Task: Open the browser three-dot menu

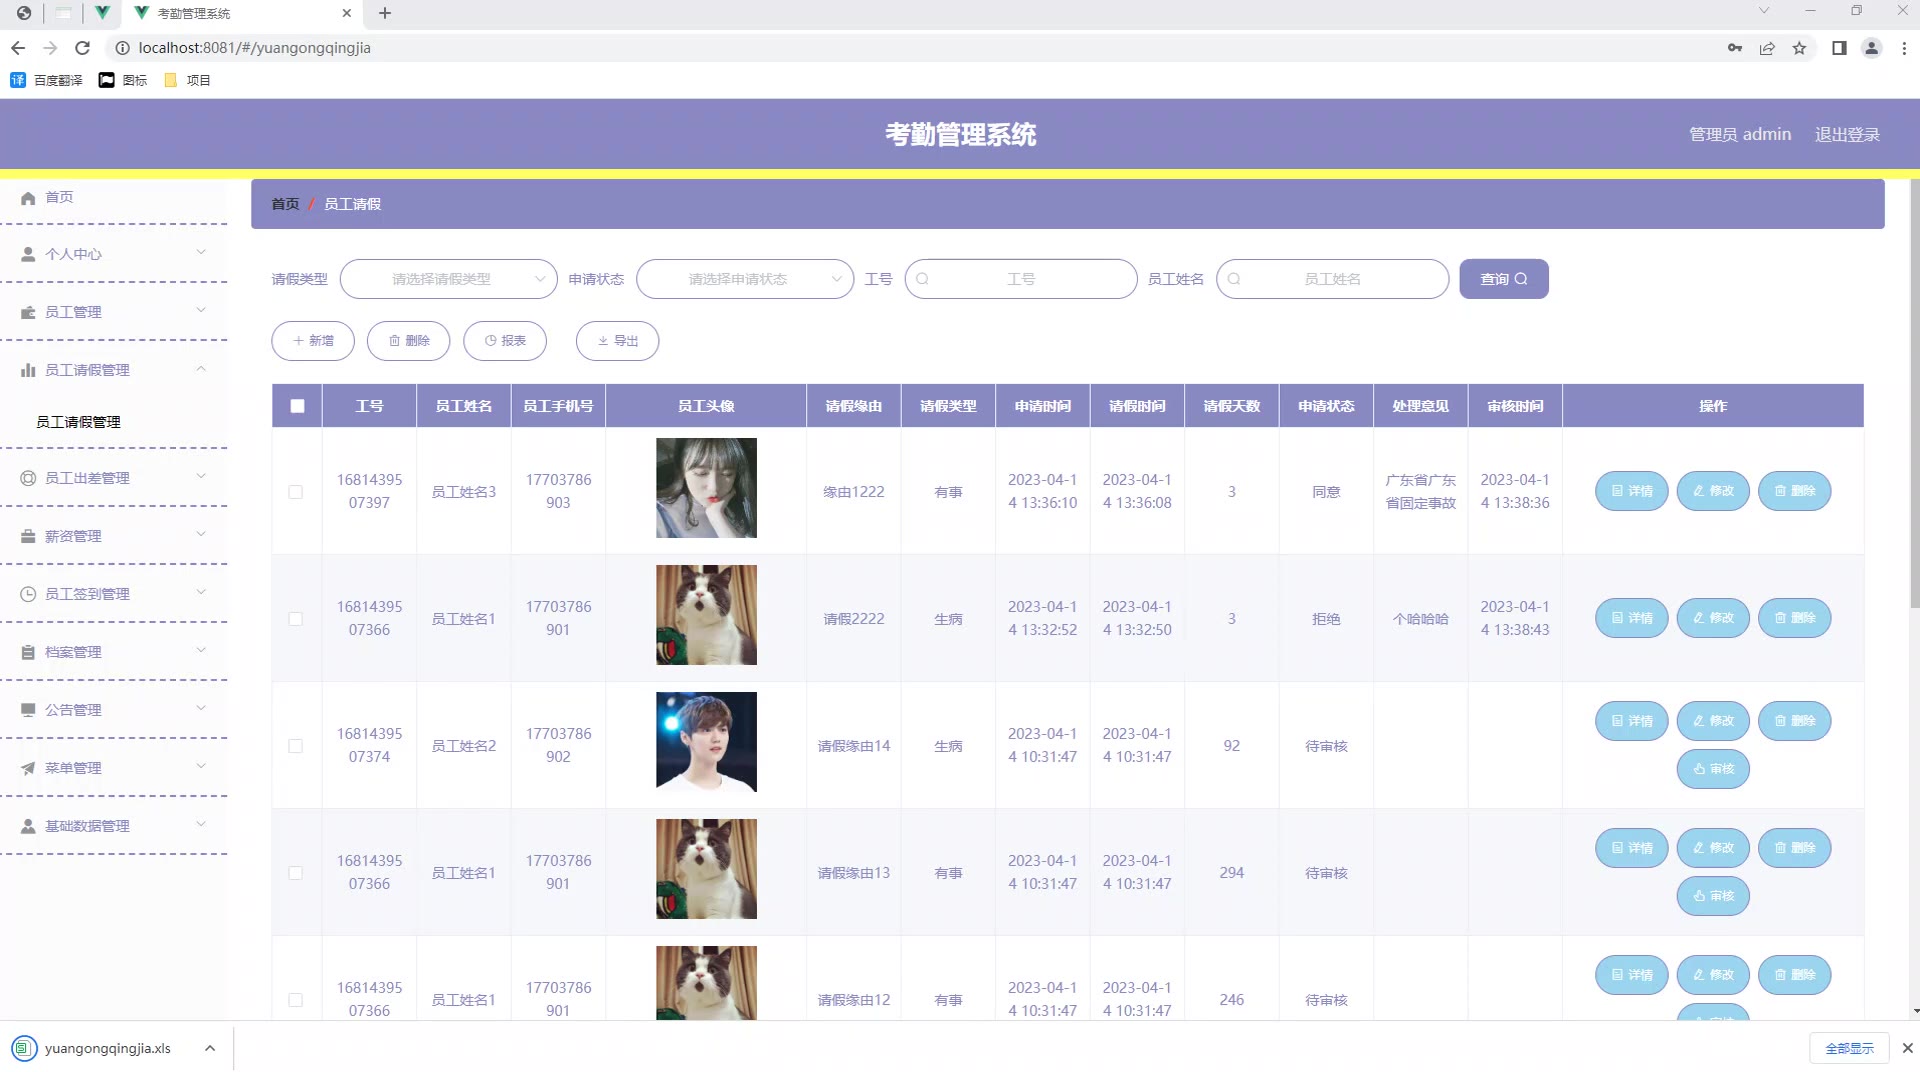Action: tap(1904, 48)
